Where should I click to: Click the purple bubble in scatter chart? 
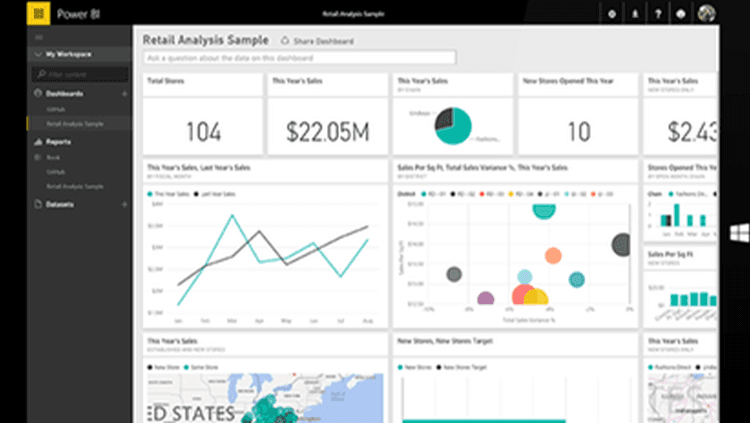coord(485,299)
